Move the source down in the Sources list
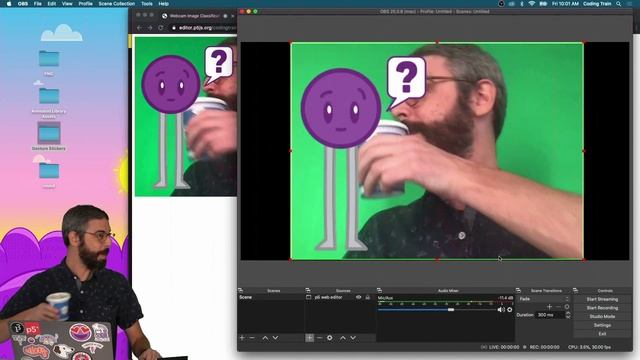This screenshot has height=360, width=640. 353,338
